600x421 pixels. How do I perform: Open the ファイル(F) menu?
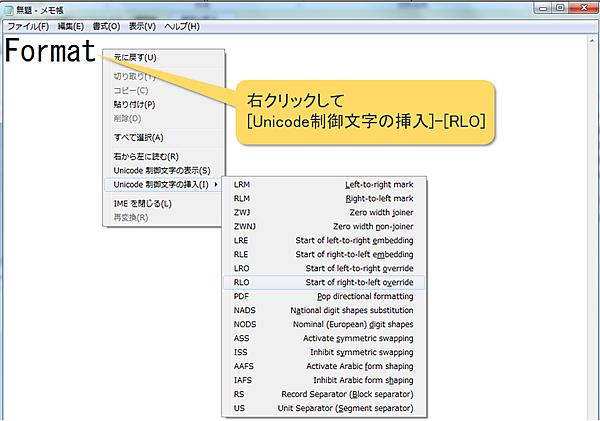point(29,25)
